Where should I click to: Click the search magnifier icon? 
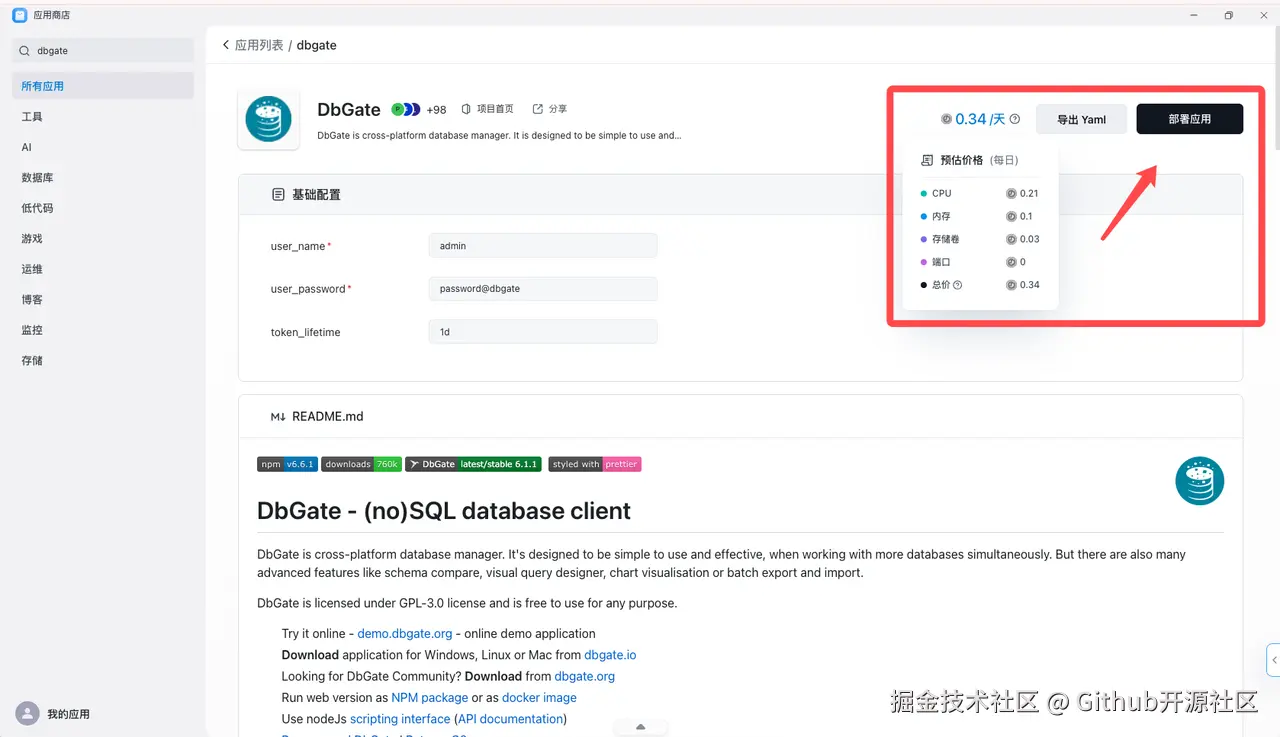point(25,51)
